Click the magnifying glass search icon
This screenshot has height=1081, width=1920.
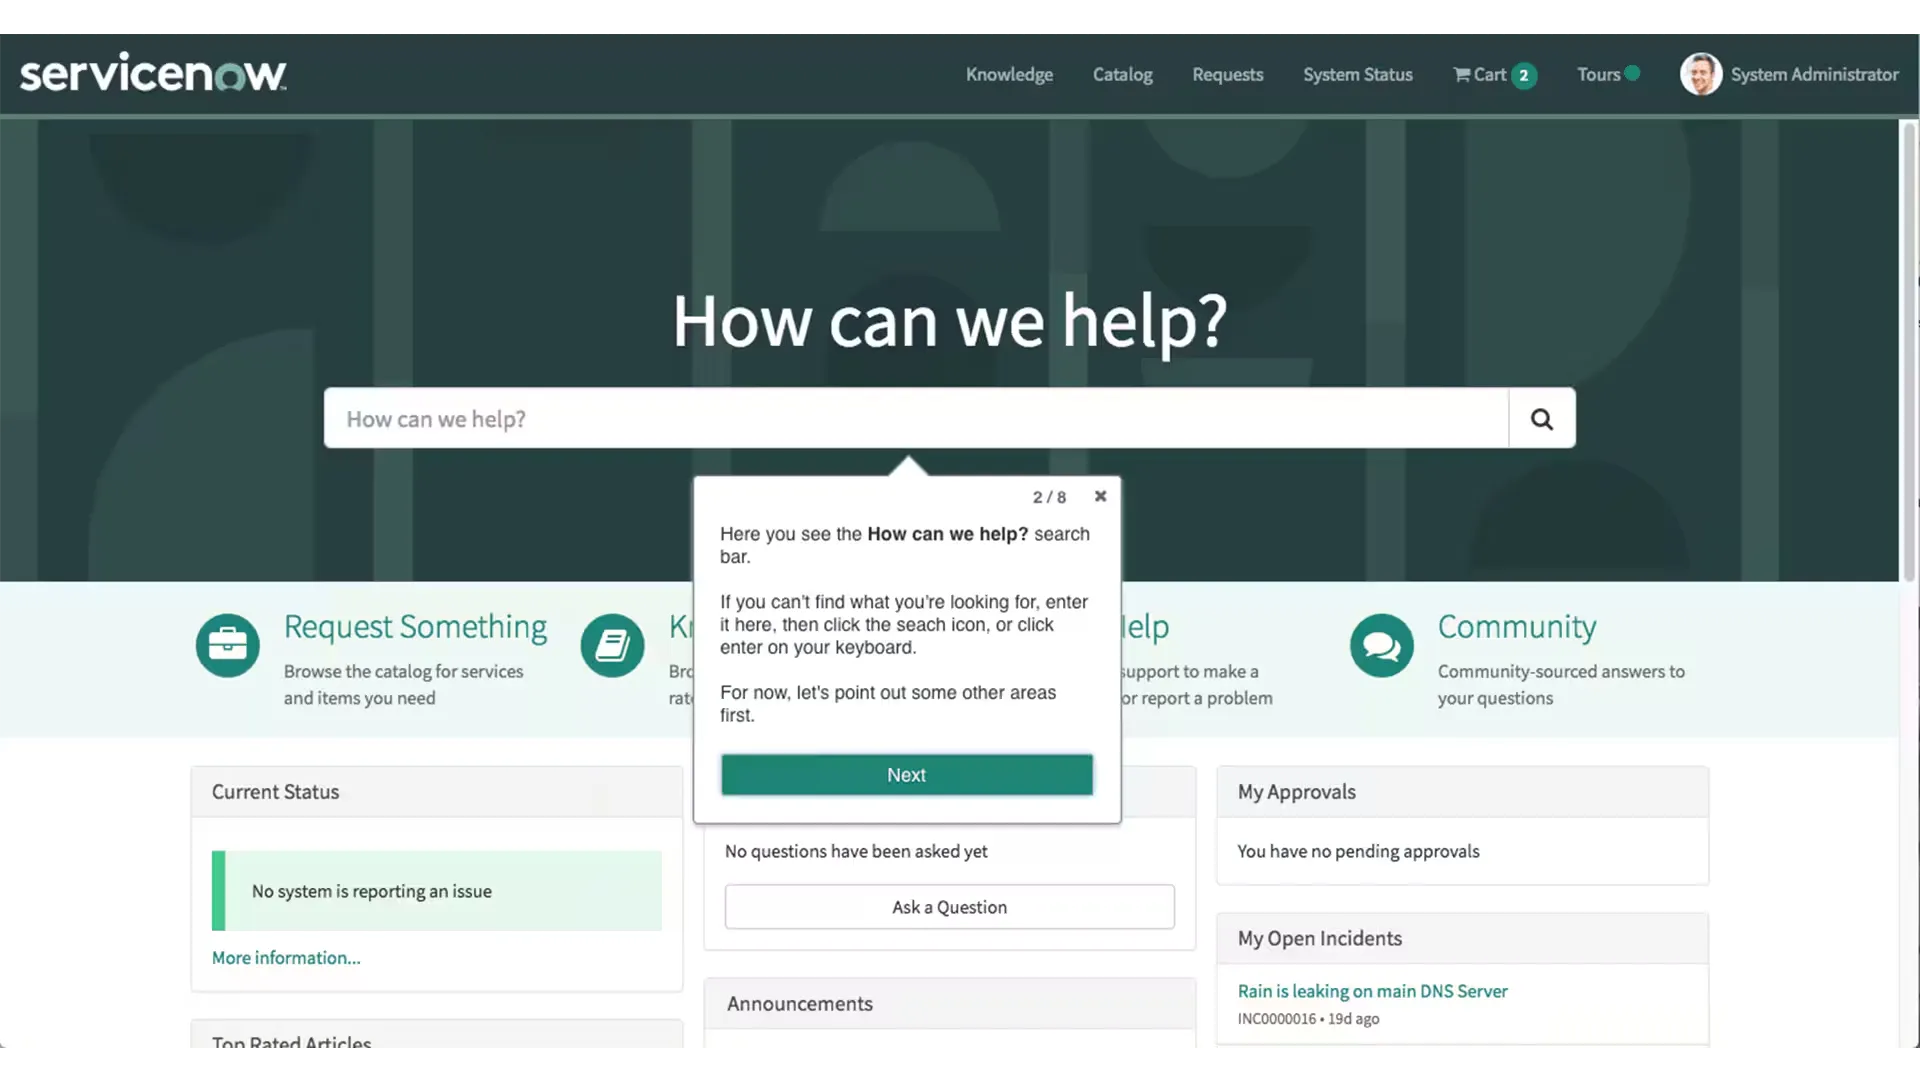pyautogui.click(x=1541, y=419)
